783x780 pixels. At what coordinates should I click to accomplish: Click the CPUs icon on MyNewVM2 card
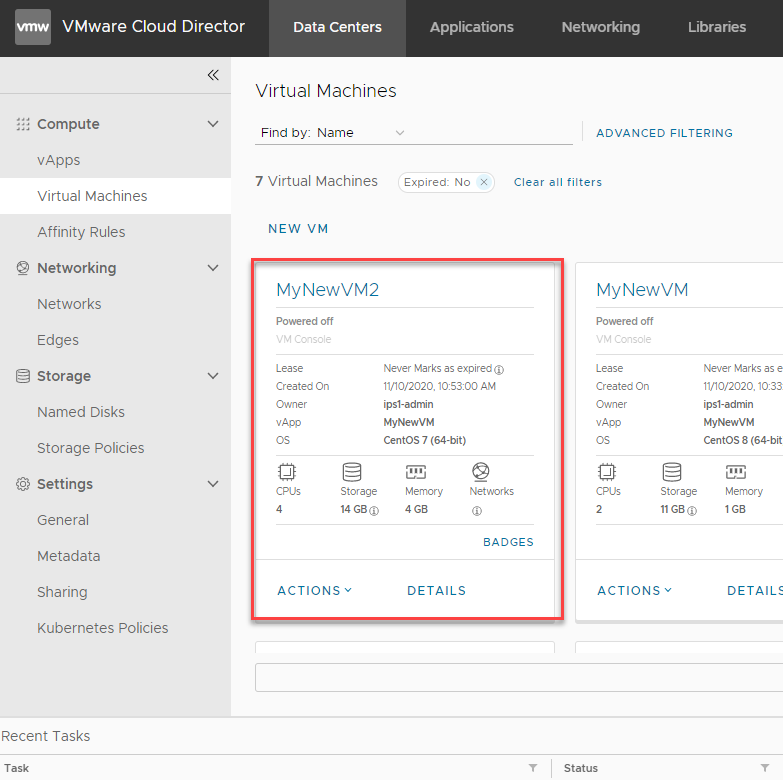[x=287, y=471]
